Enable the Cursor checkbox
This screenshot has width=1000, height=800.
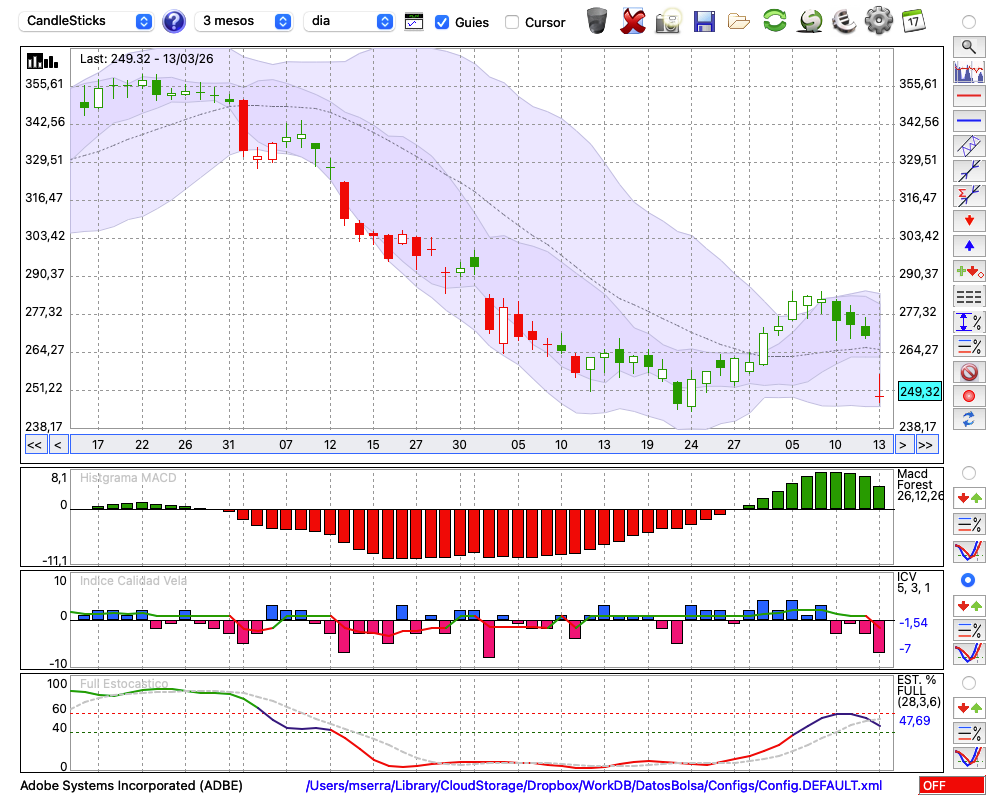(x=511, y=22)
